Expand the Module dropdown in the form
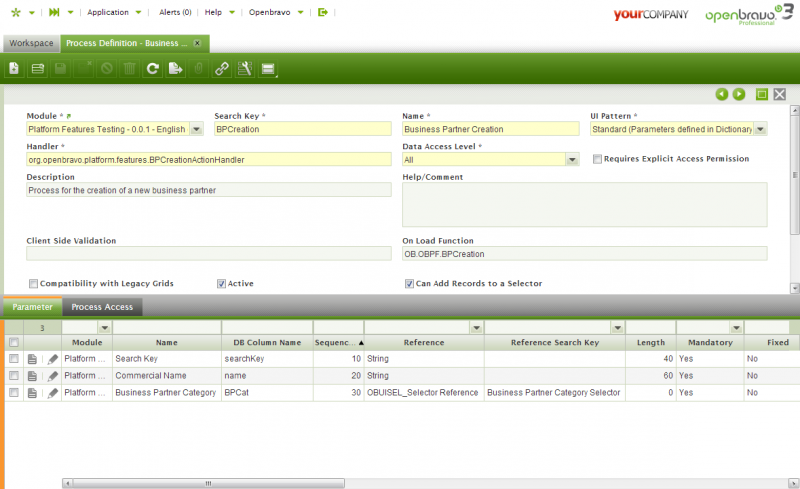 click(196, 129)
